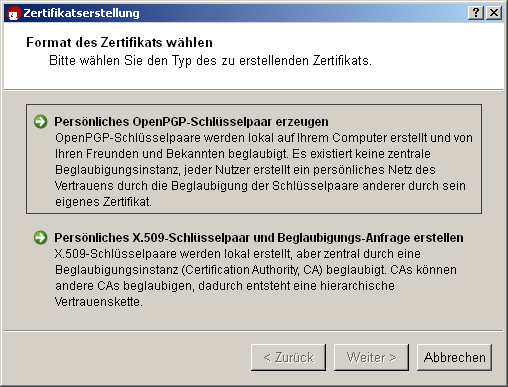Click the word Vertrauenskette in X.509 description
Screen dimensions: 508x387
click(99, 302)
